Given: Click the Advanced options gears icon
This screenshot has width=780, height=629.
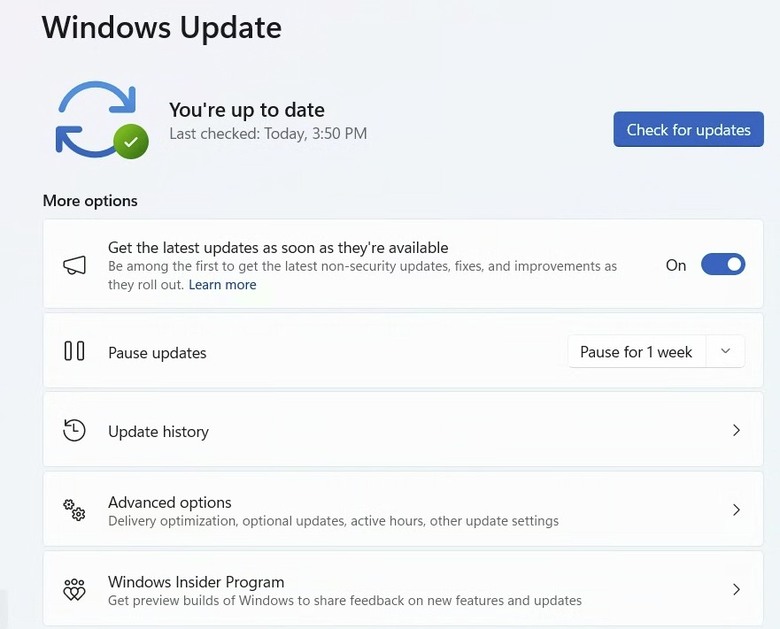Looking at the screenshot, I should [74, 510].
